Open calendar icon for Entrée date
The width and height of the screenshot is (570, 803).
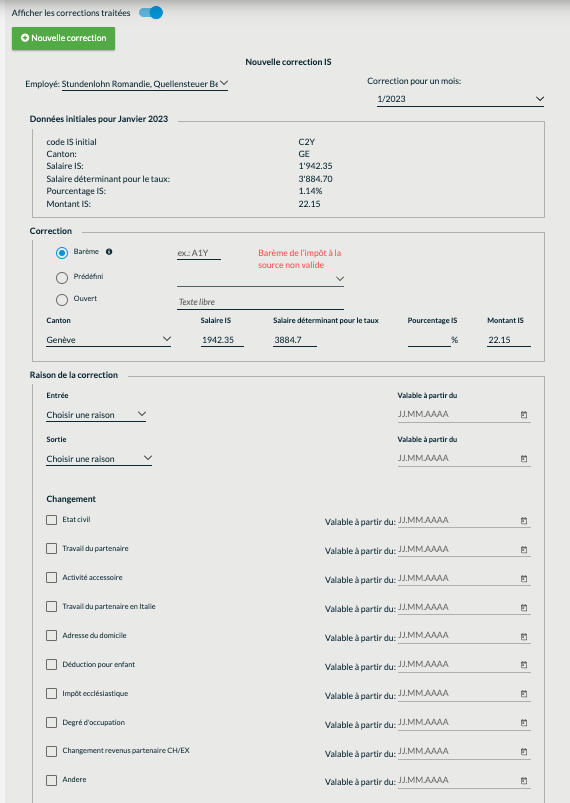click(524, 415)
